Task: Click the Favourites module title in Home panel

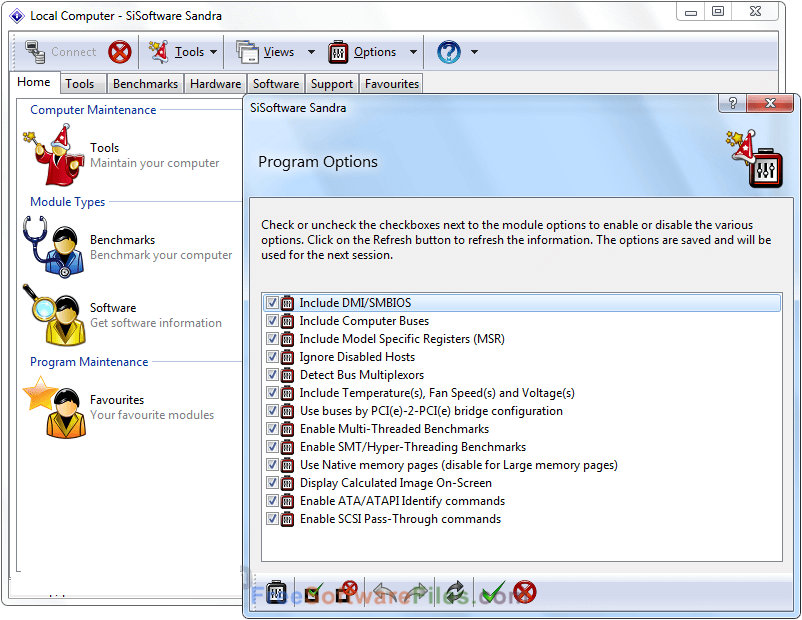Action: click(x=117, y=400)
